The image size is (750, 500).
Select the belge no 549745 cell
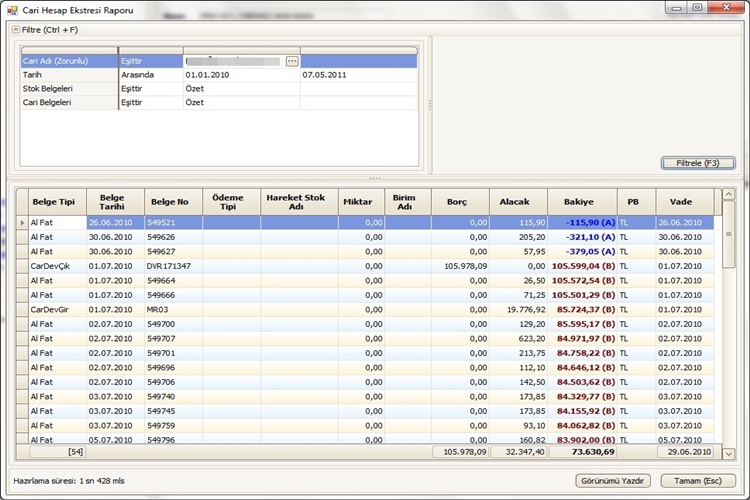pyautogui.click(x=173, y=411)
